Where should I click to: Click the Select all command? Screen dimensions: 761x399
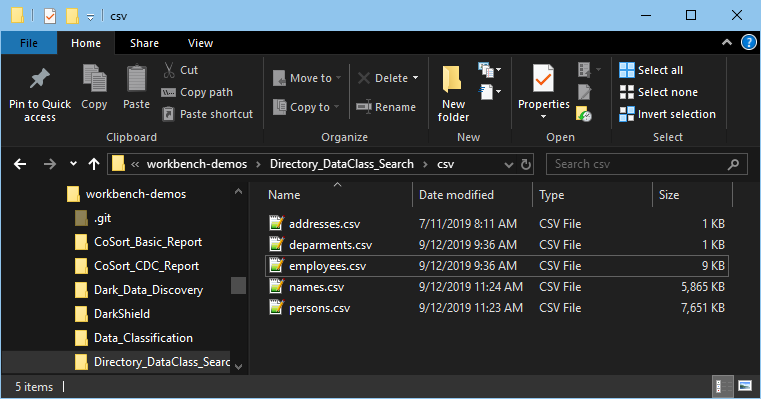[651, 70]
